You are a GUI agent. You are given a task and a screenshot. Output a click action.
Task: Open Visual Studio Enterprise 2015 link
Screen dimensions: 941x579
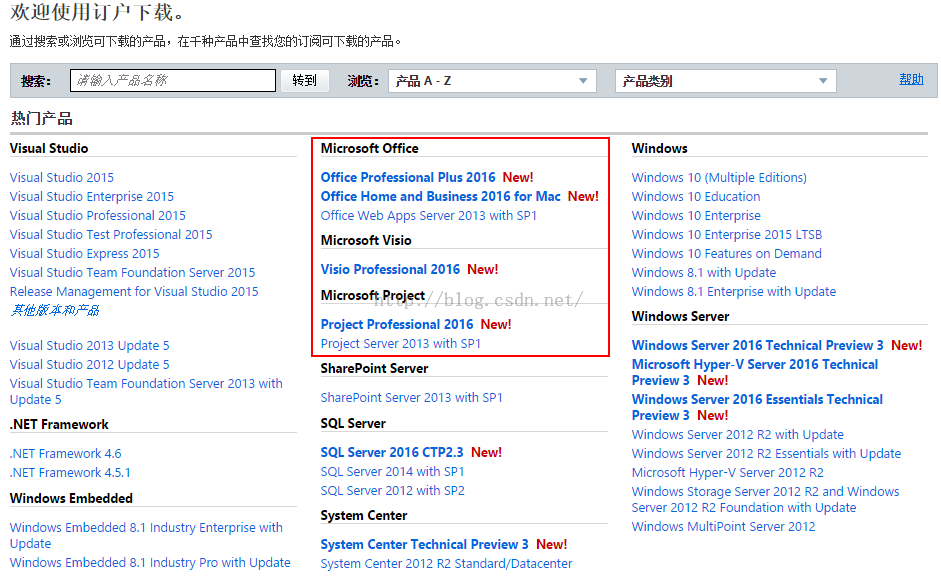tap(92, 197)
